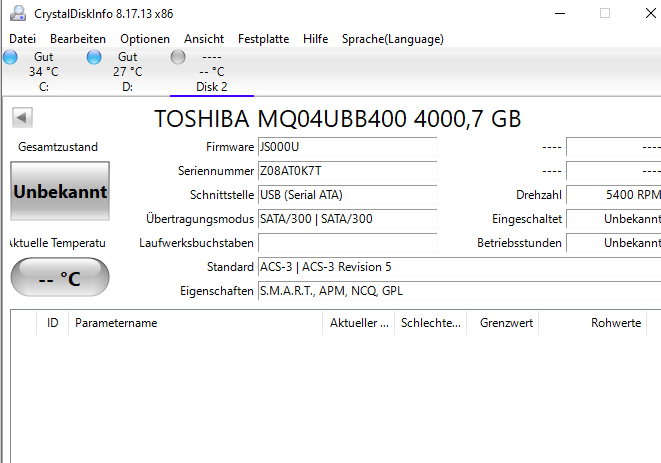Click the Übertragungsmodus field SATA/300
The image size is (661, 463).
click(x=347, y=219)
